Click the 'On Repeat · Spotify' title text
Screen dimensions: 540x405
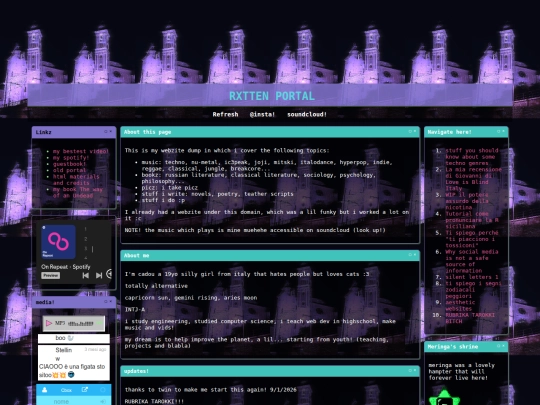tap(65, 267)
